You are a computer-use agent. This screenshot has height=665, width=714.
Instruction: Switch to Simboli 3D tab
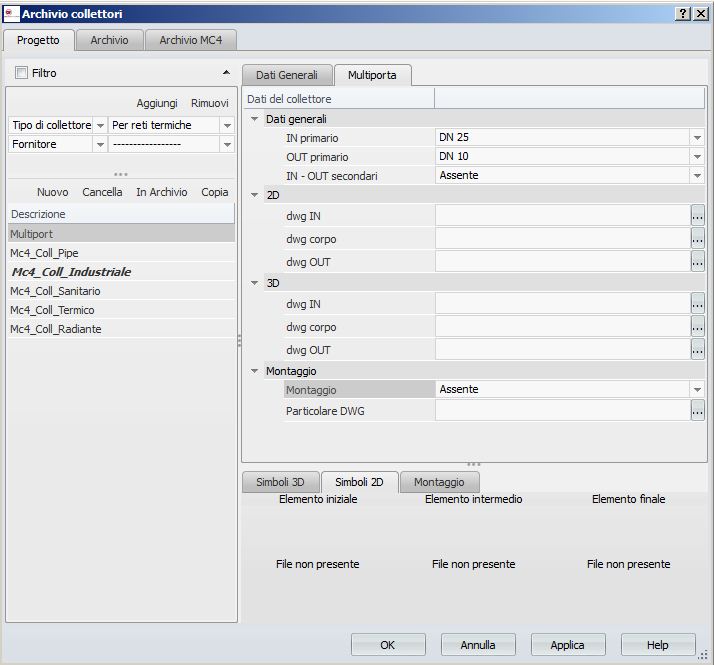(280, 482)
